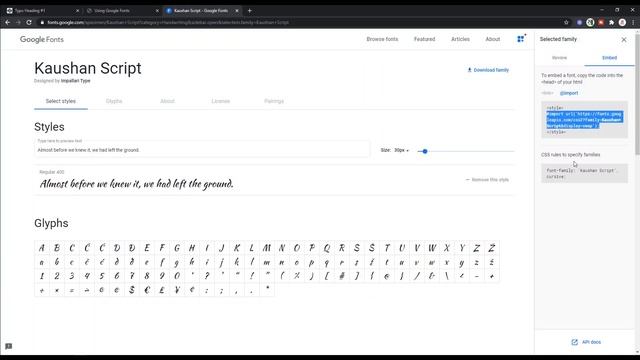Image resolution: width=640 pixels, height=360 pixels.
Task: Close the Selected family panel
Action: point(624,40)
